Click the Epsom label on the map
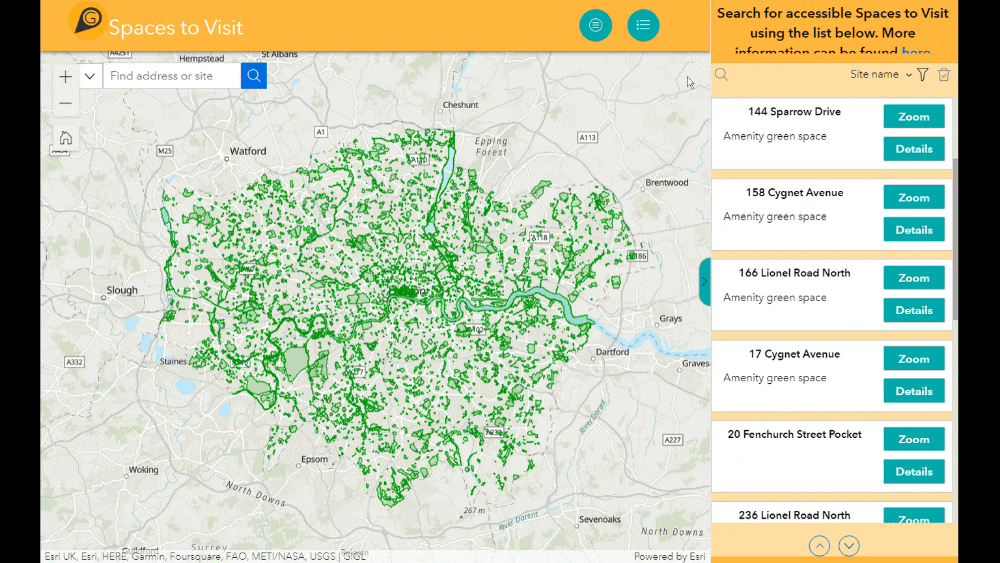The width and height of the screenshot is (1000, 563). point(314,459)
